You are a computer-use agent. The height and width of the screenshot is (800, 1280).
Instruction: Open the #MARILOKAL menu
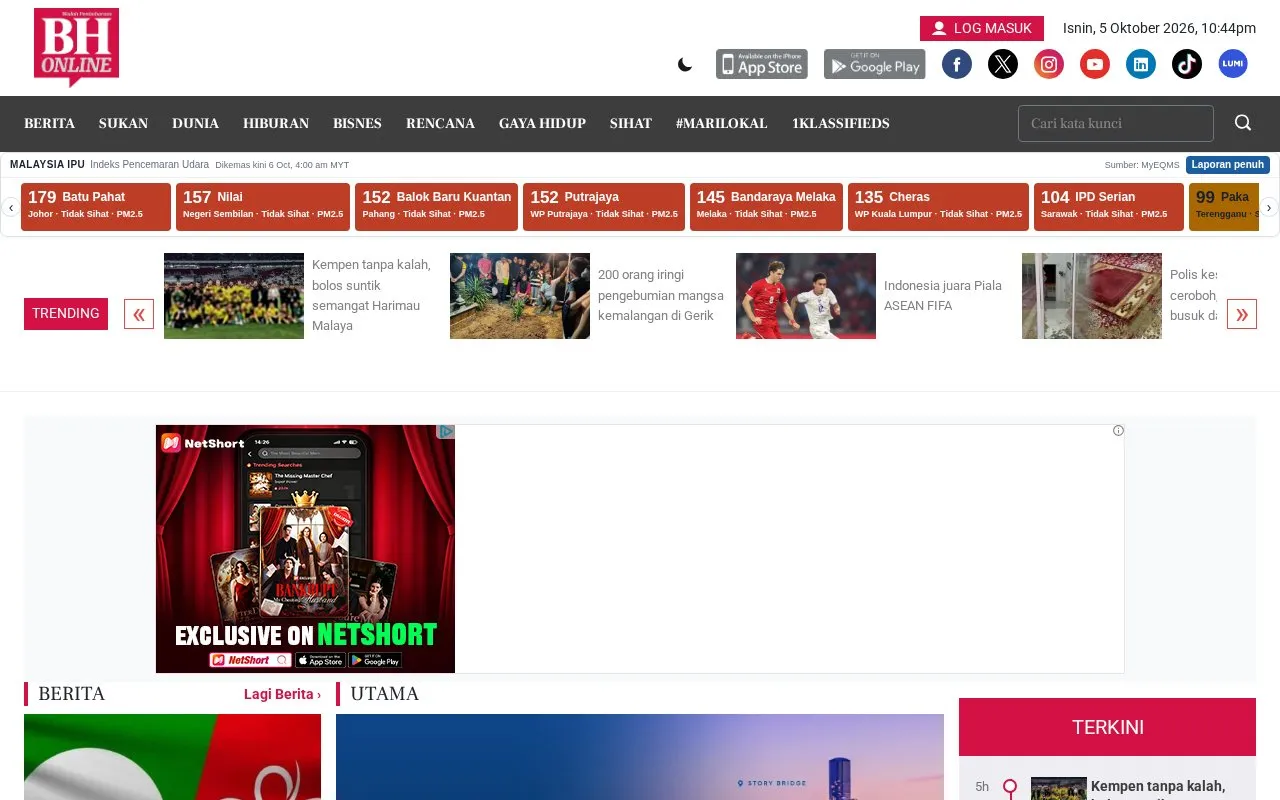tap(722, 124)
